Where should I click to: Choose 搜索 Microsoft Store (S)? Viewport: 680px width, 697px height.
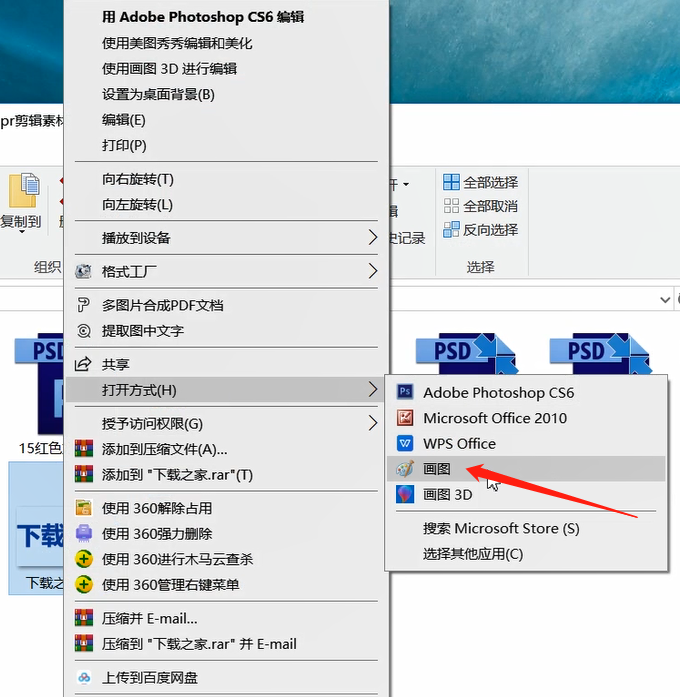[501, 529]
